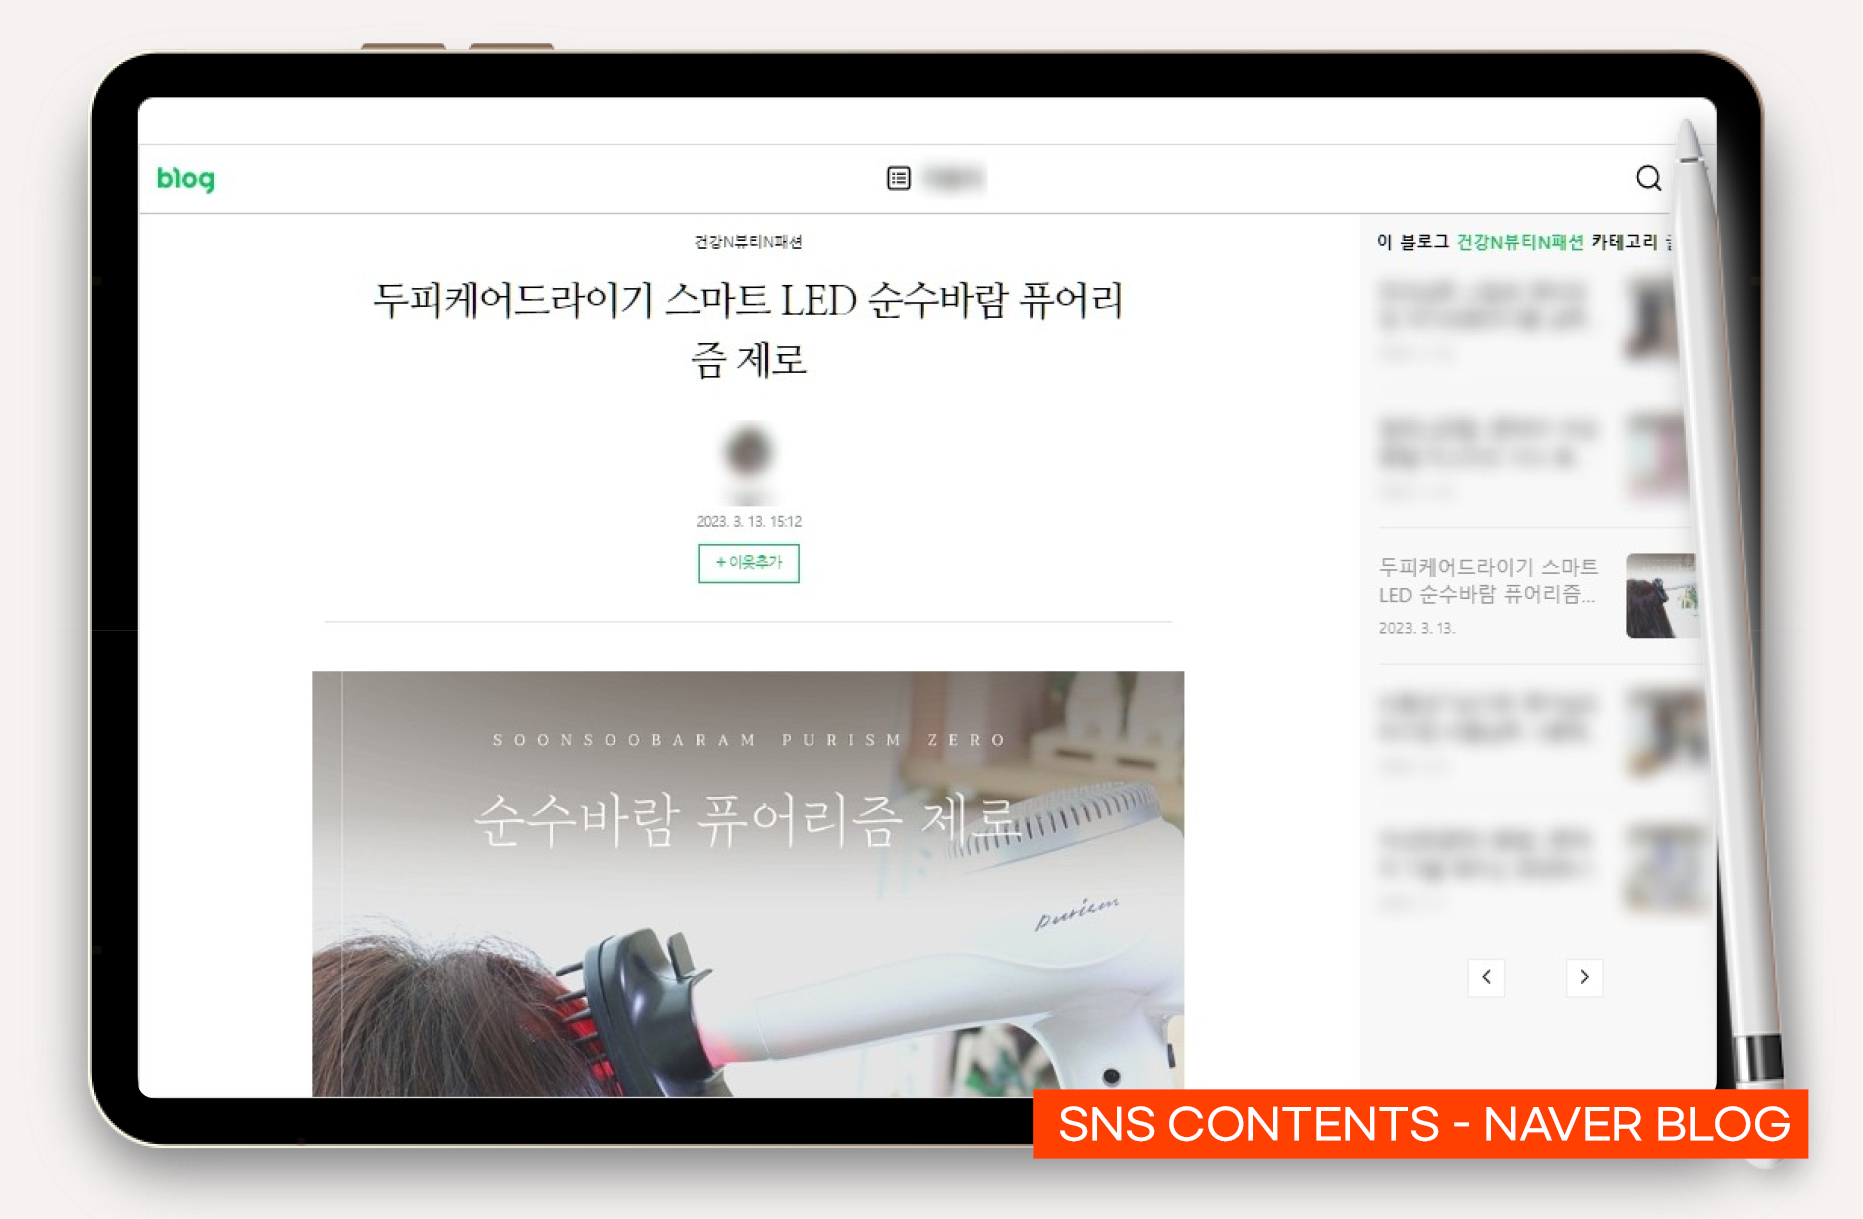Click the post date 2023. 3. 13. 15:12

(749, 522)
